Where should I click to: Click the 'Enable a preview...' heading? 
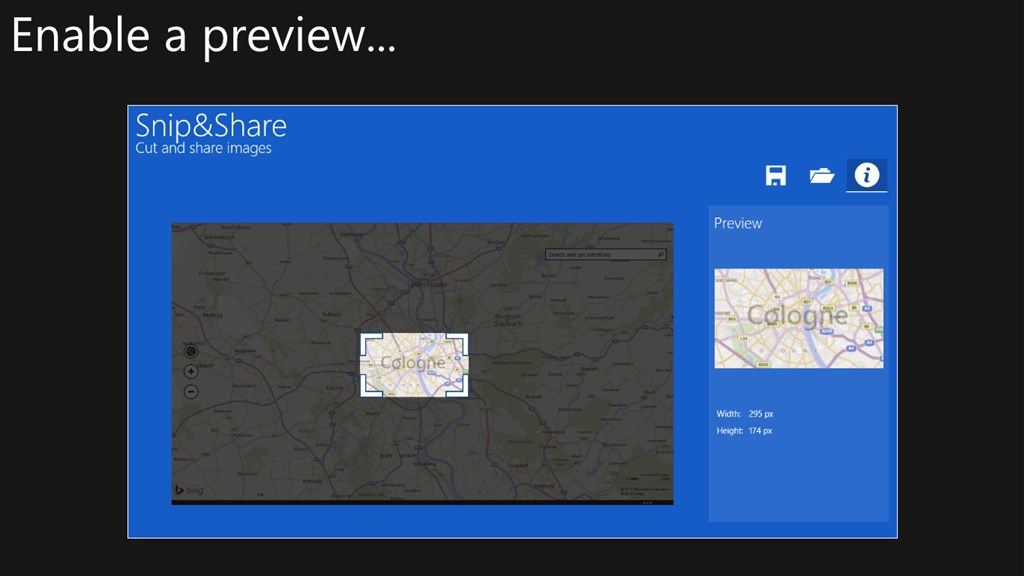(x=204, y=35)
